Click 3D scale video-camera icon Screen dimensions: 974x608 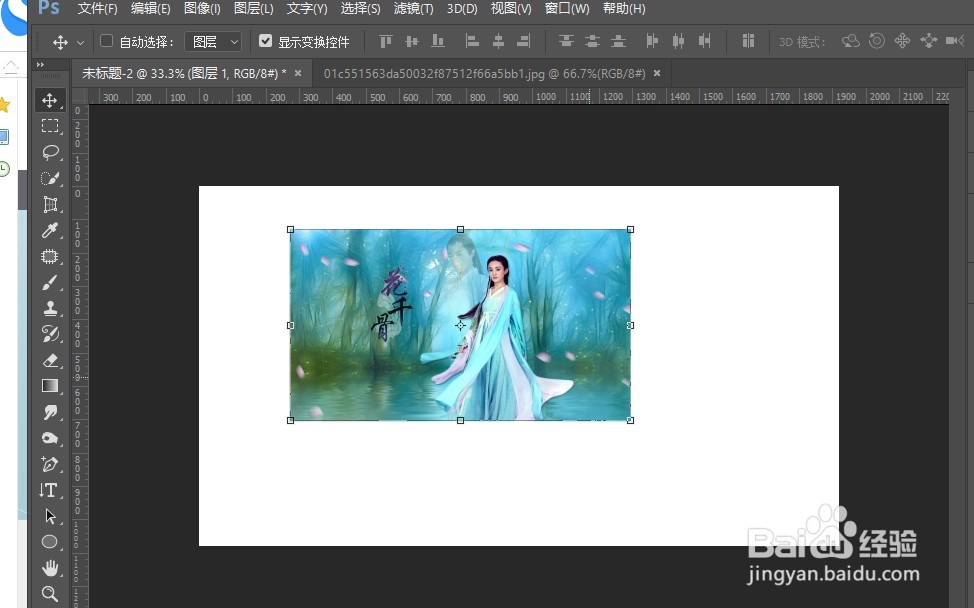pos(955,41)
